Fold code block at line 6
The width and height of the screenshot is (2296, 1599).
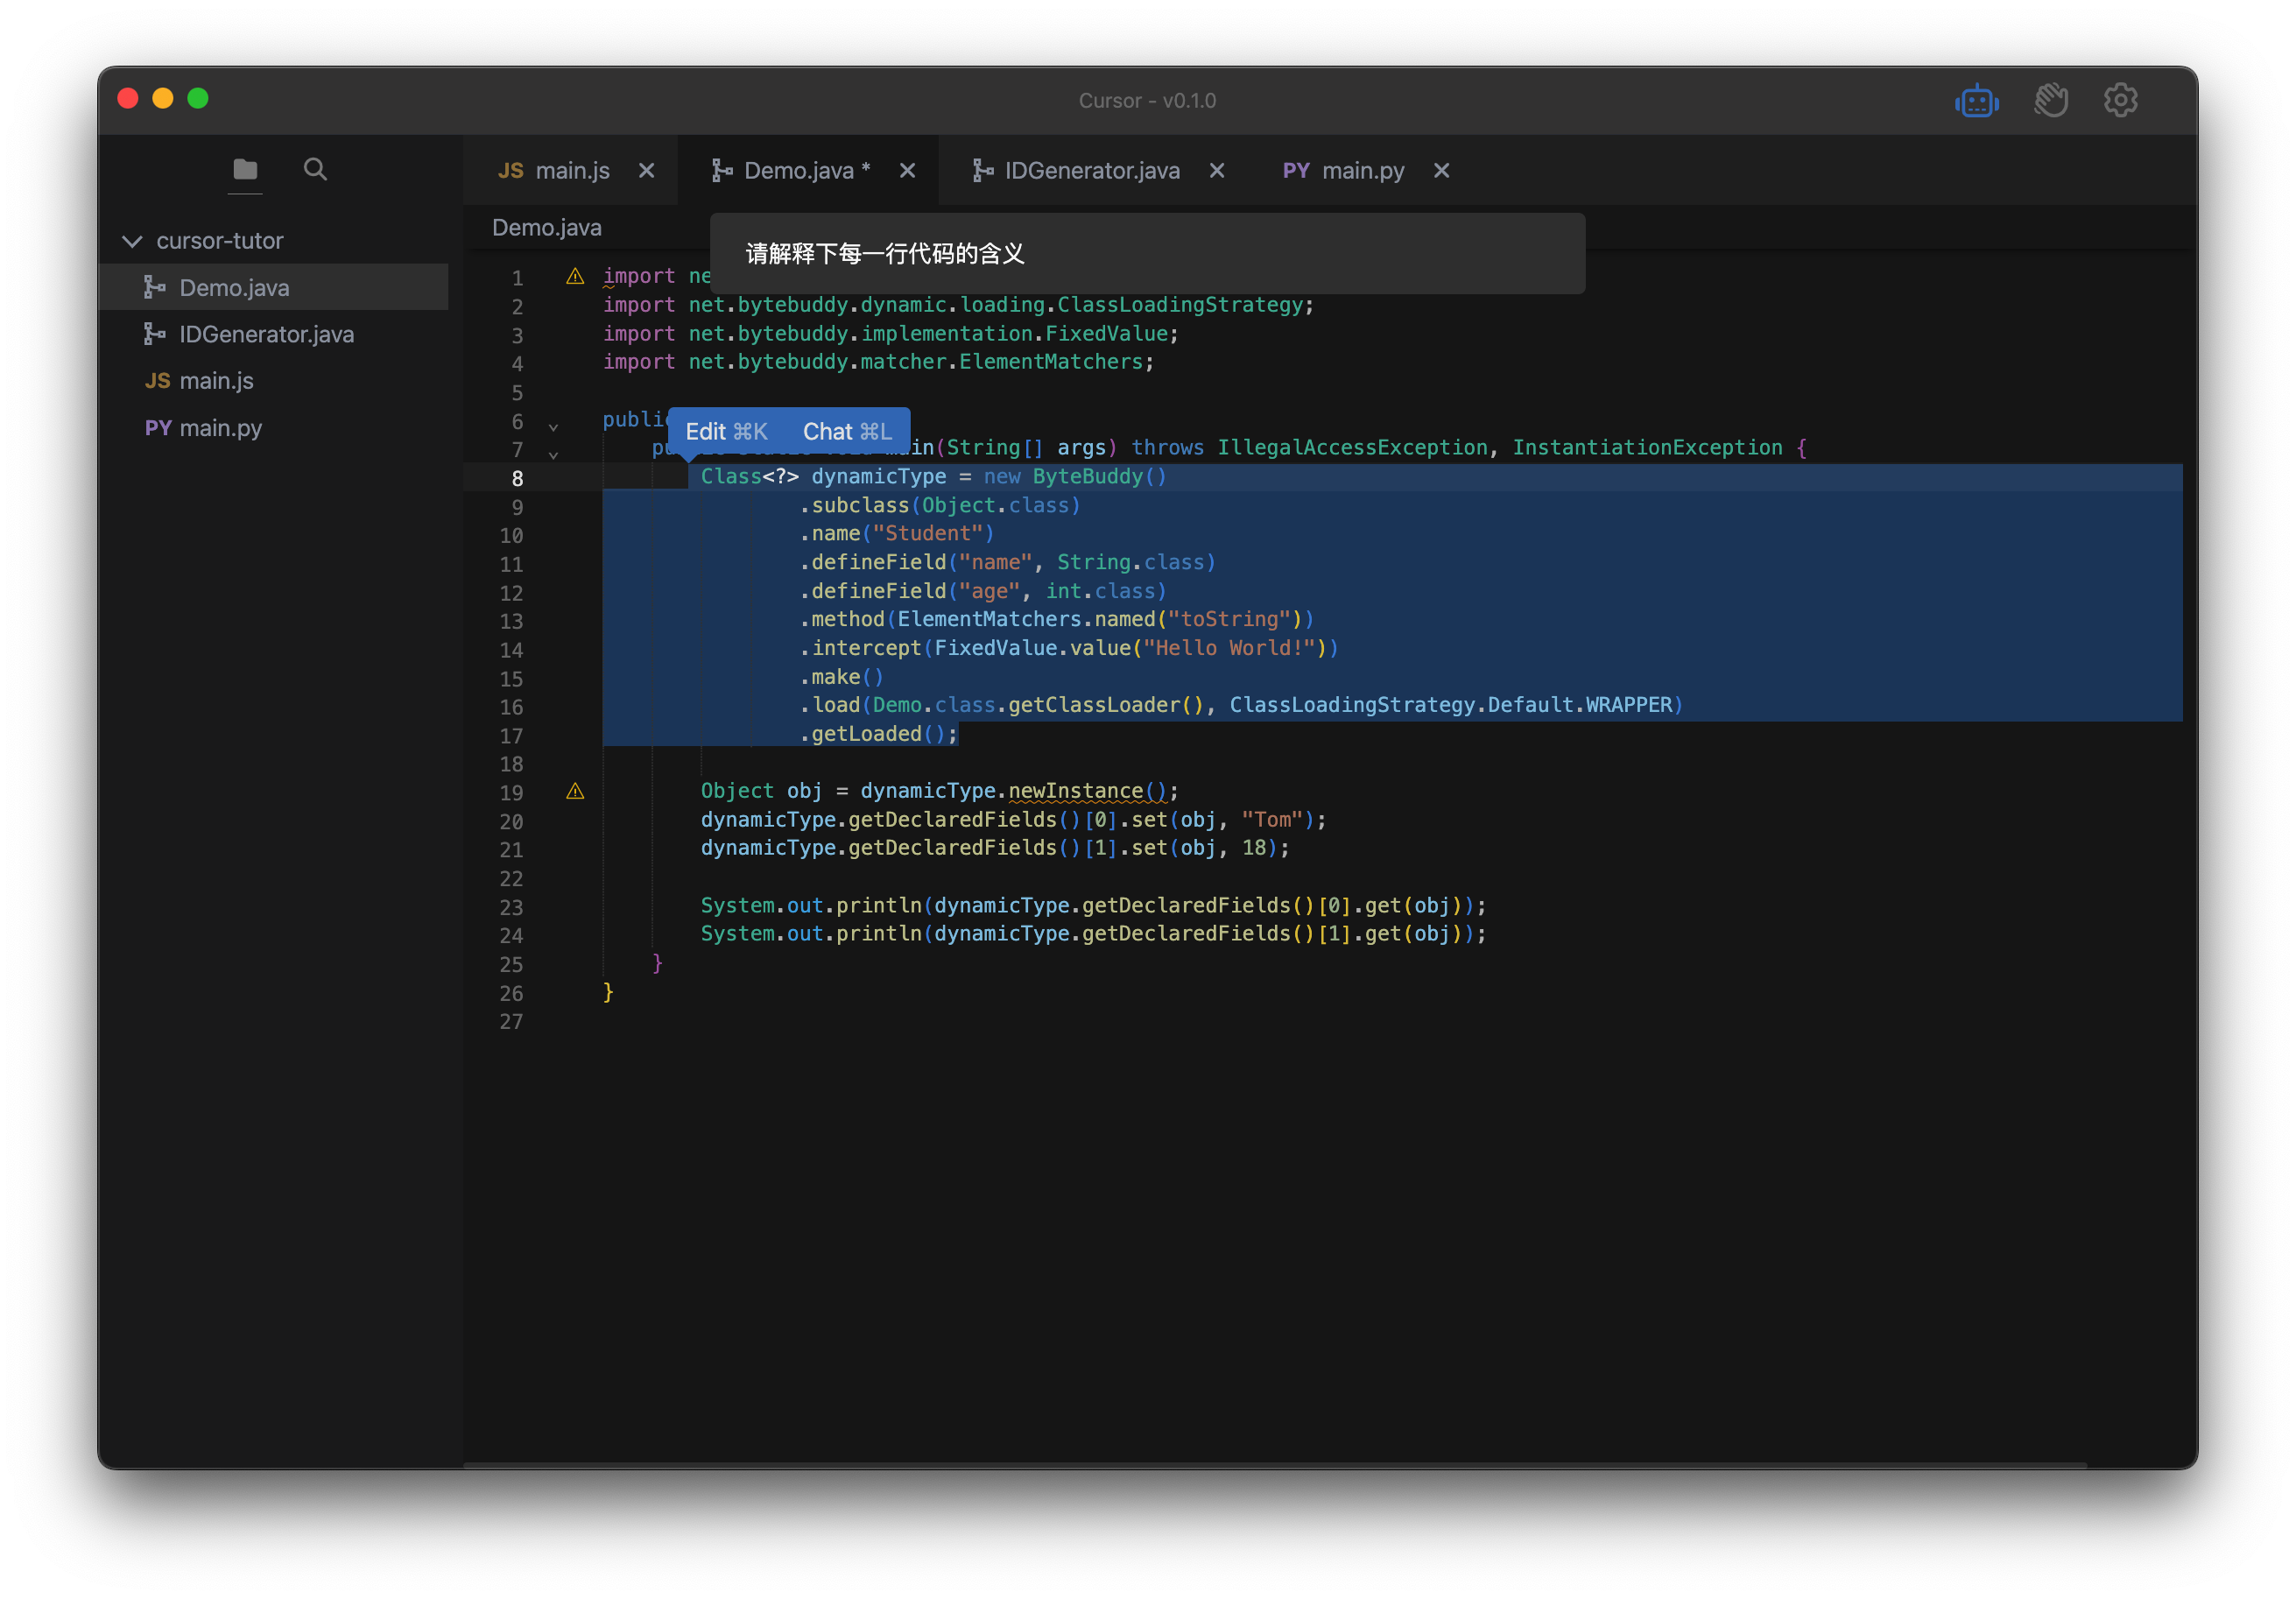553,427
